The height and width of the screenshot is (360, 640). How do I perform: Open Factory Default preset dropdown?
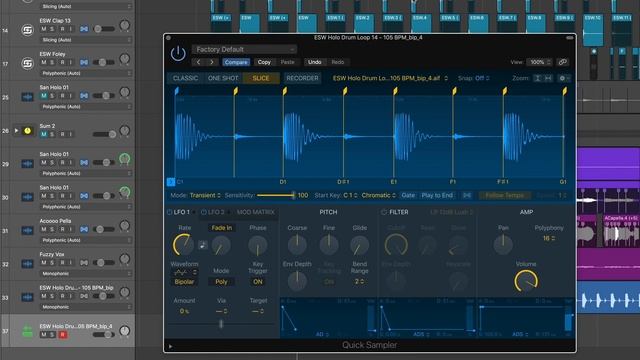click(x=244, y=49)
